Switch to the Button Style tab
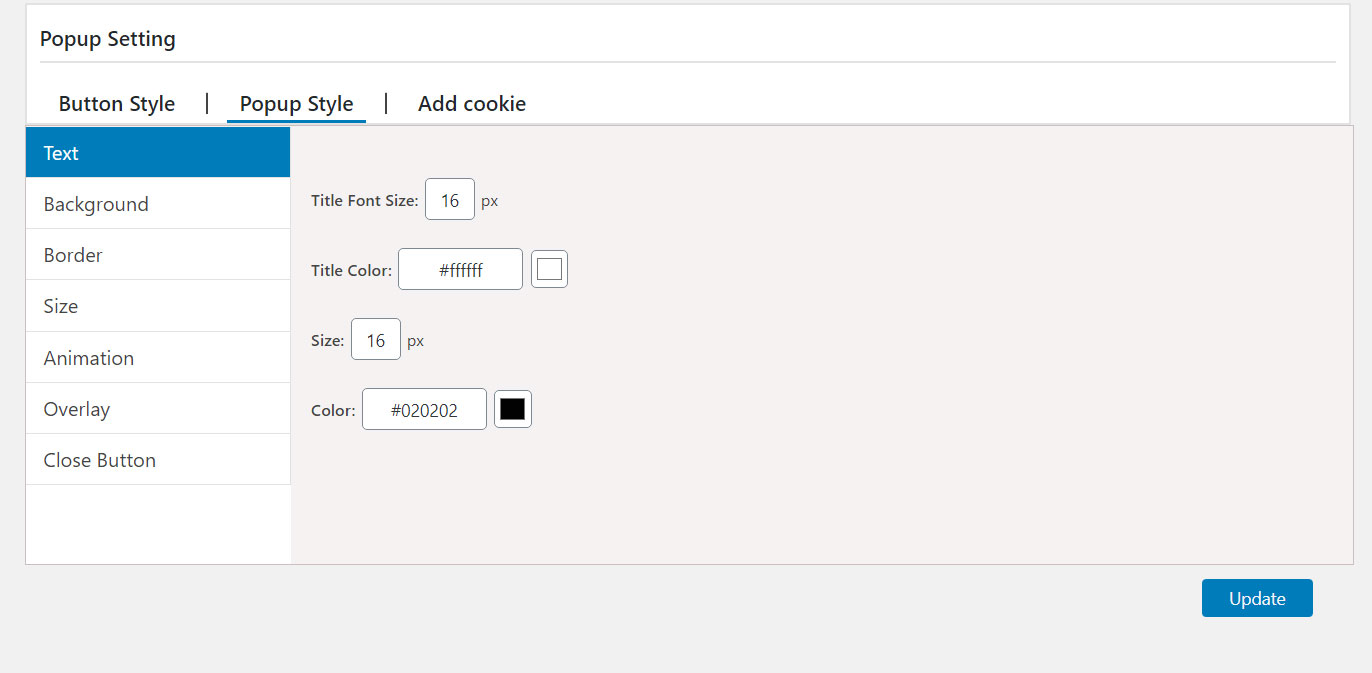Screen dimensions: 1372x673 117,104
